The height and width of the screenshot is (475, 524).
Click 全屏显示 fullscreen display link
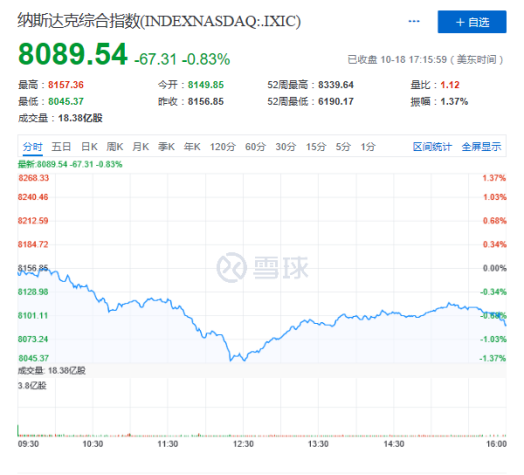(482, 147)
